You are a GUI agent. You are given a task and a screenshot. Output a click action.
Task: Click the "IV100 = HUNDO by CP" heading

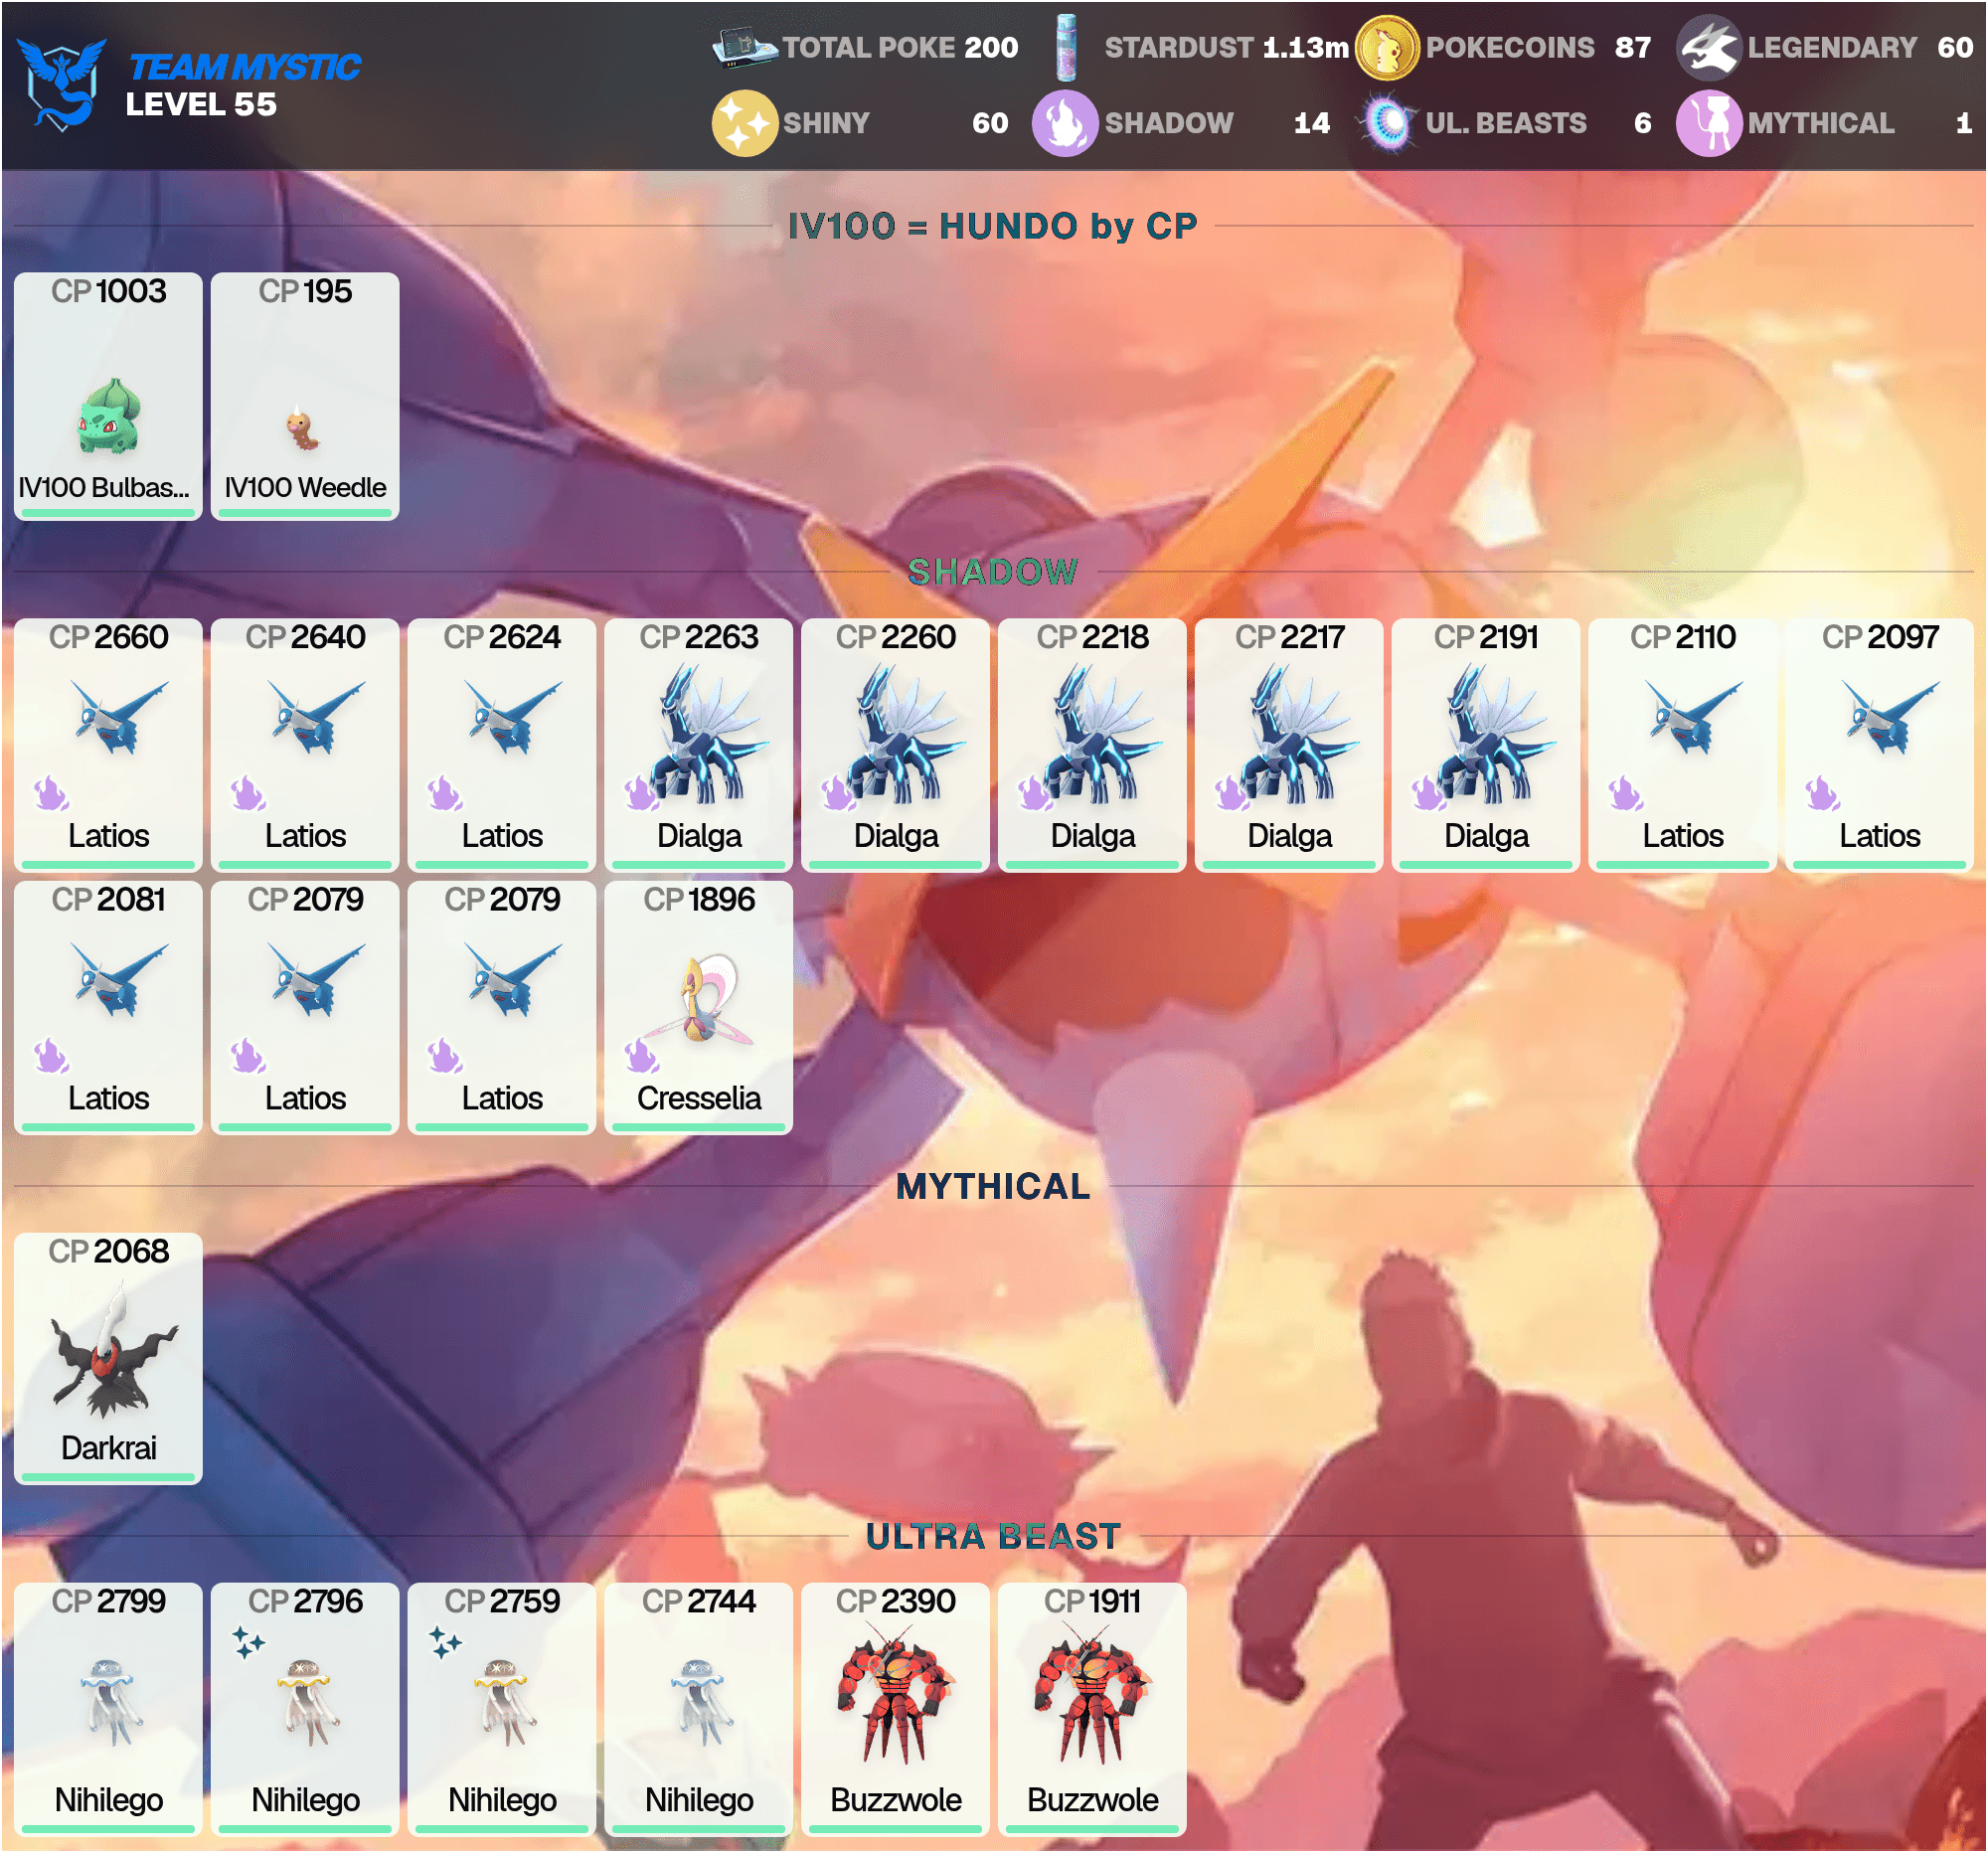tap(993, 226)
